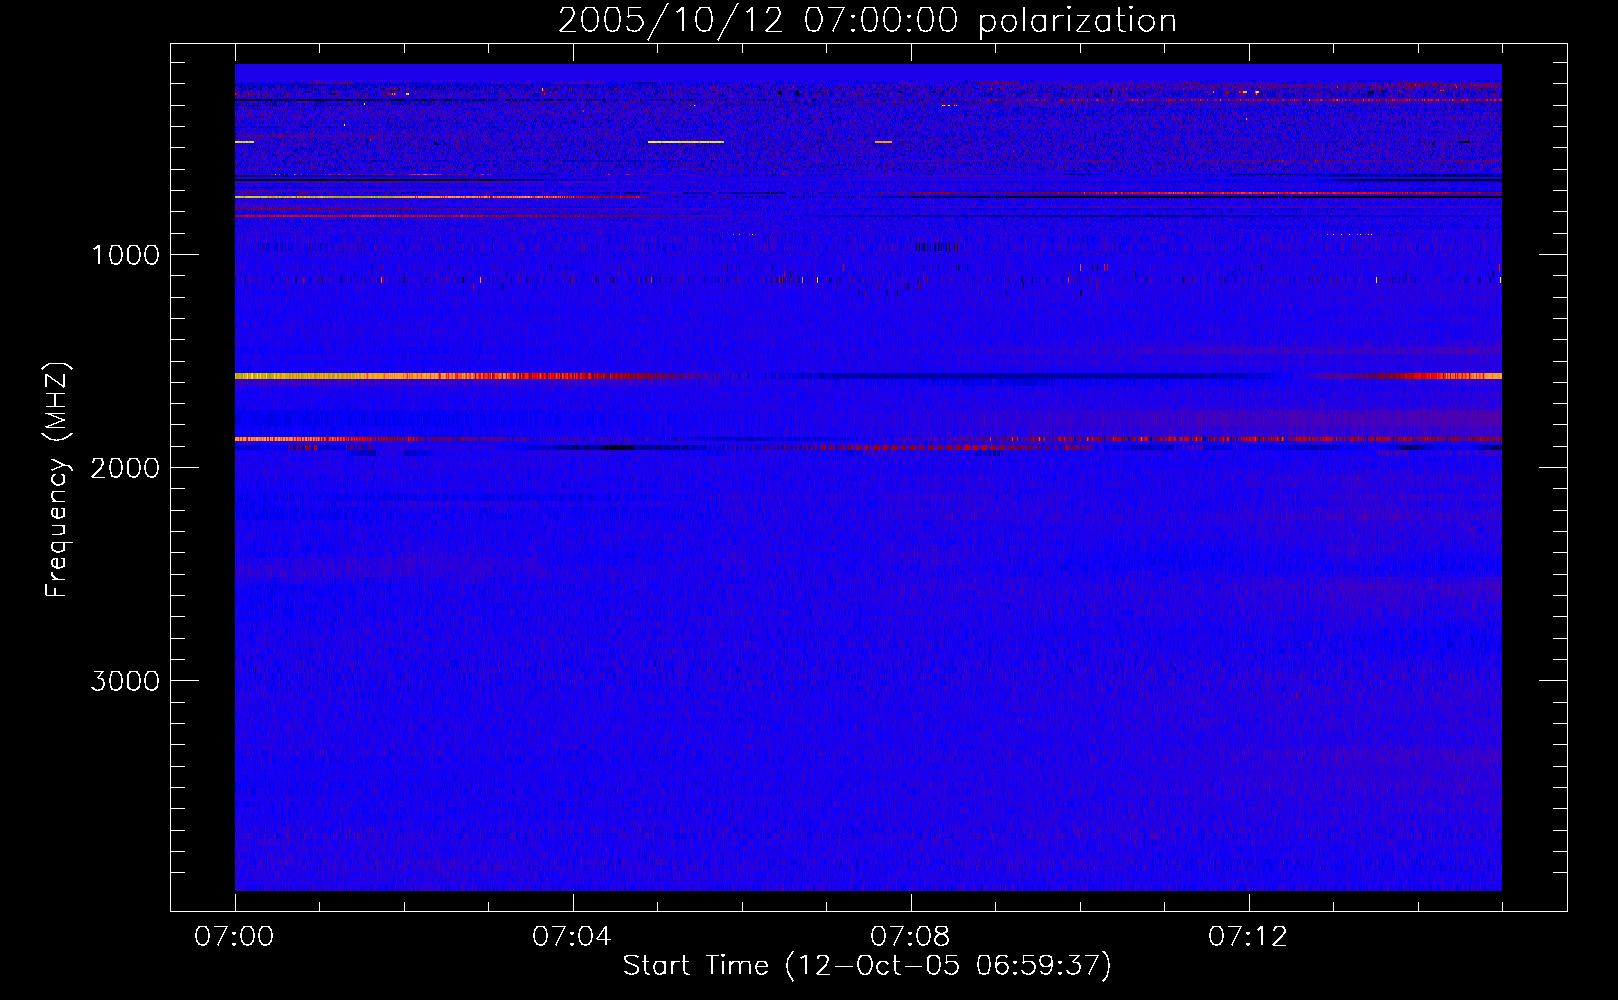Click the short yellow streak near 07:05
Screen dimensions: 1618x1000
(x=685, y=142)
